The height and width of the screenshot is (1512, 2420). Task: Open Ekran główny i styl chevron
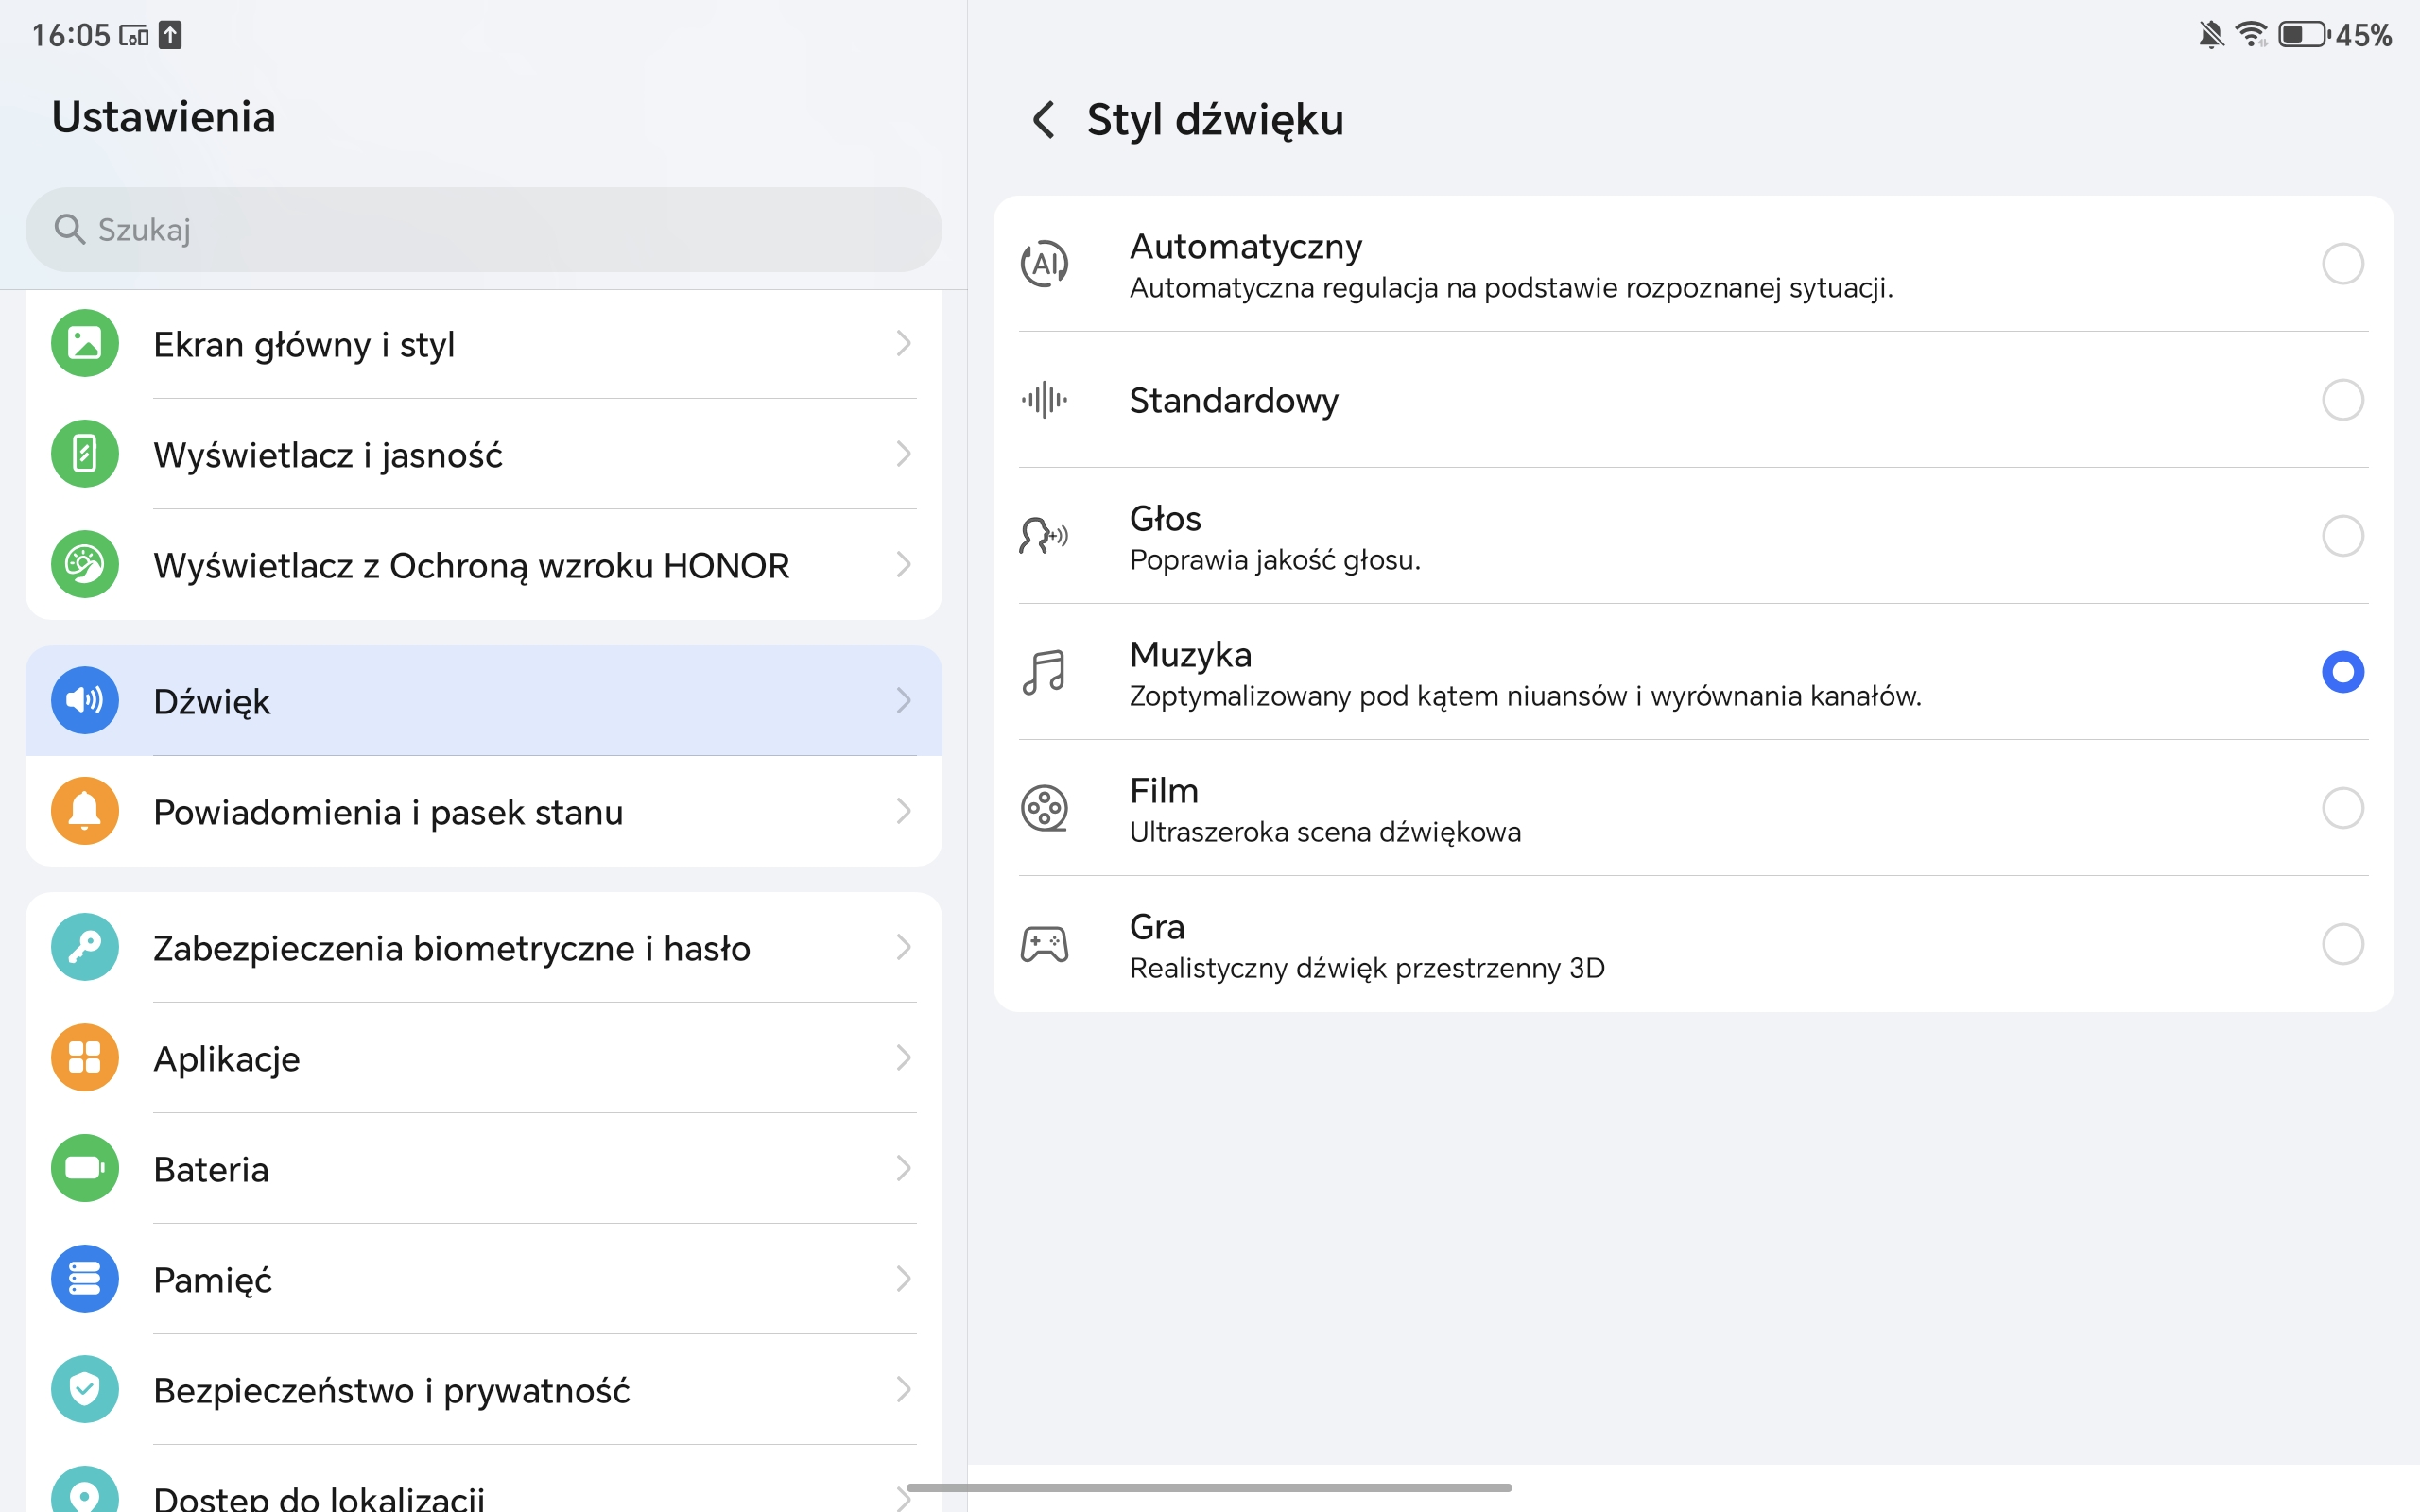click(903, 344)
